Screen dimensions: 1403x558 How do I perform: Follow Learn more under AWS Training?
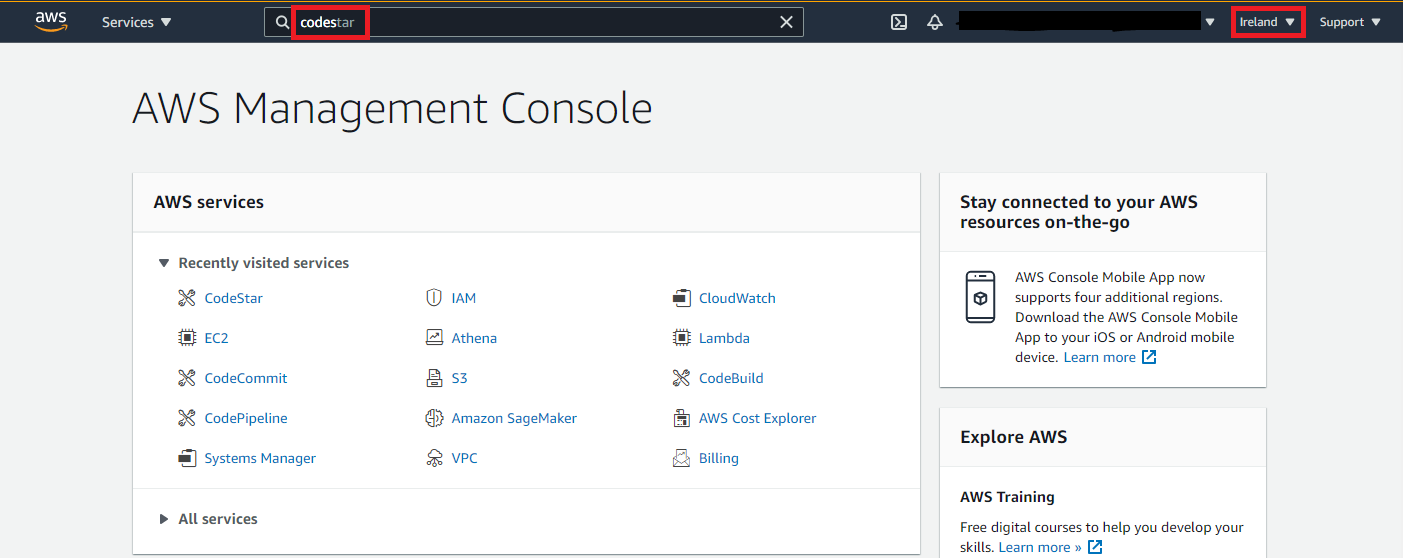pyautogui.click(x=1040, y=547)
